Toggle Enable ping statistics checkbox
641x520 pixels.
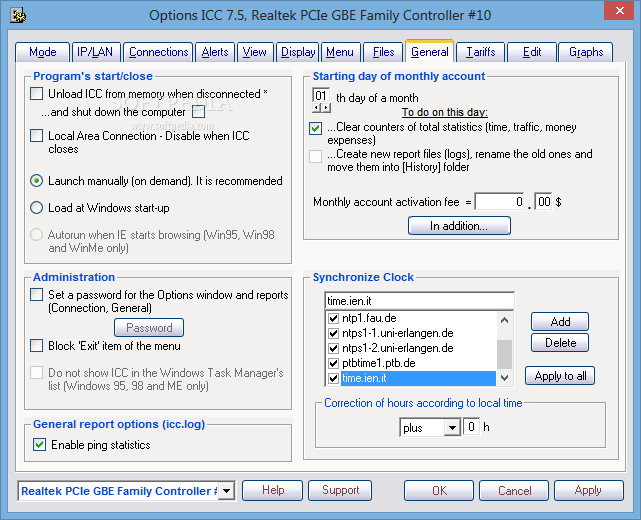pyautogui.click(x=39, y=444)
